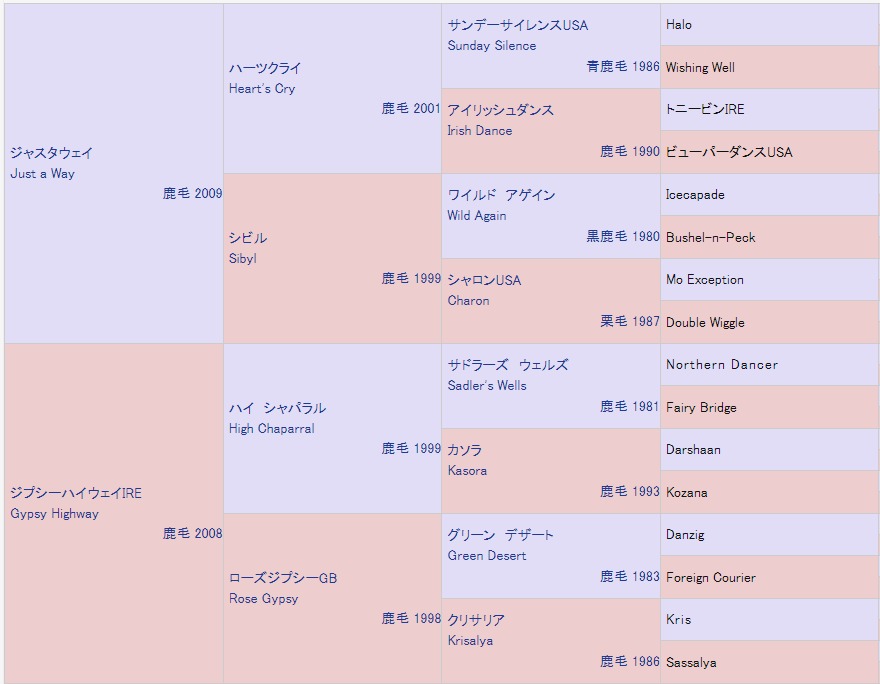880x684 pixels.
Task: Select Northern Dancer in the fourth generation
Action: [x=722, y=365]
